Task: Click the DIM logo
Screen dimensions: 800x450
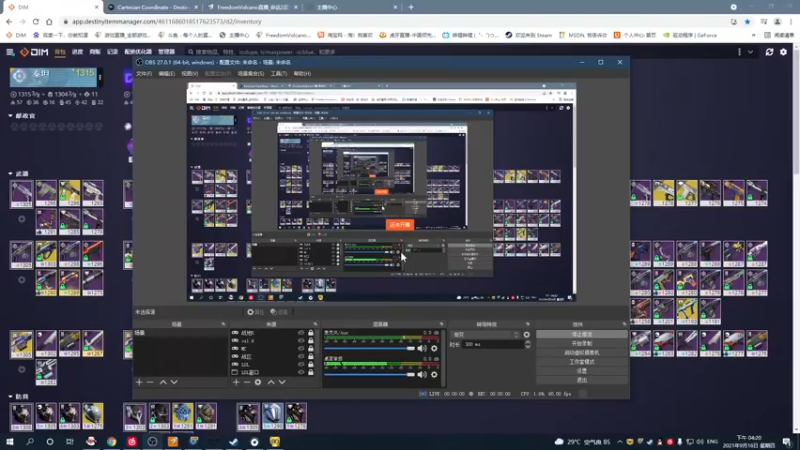Action: (34, 52)
